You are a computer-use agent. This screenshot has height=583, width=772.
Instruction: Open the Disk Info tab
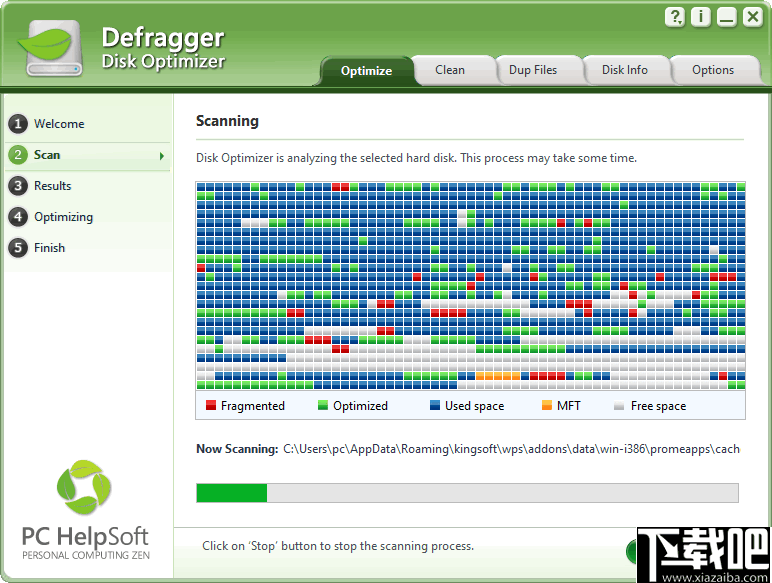[624, 70]
